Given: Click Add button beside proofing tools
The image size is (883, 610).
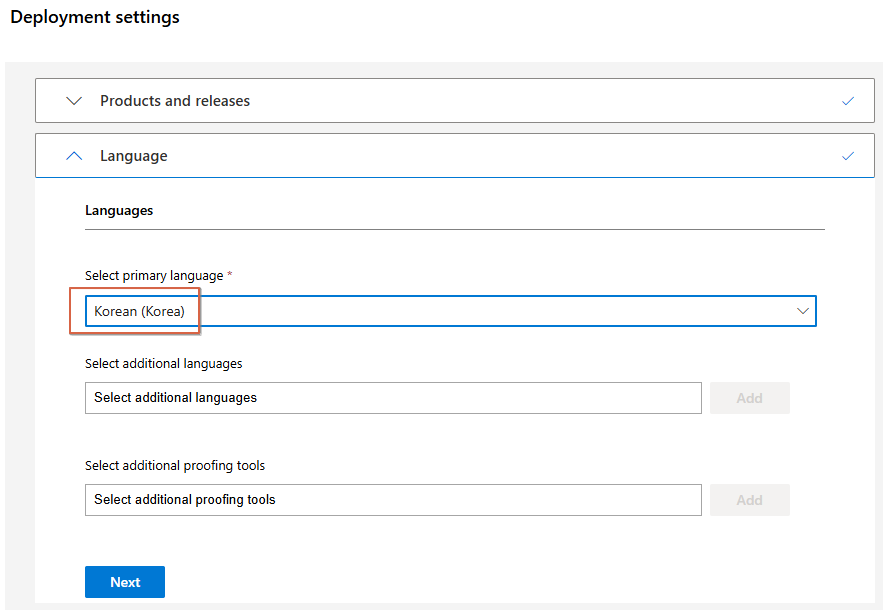Looking at the screenshot, I should (750, 500).
